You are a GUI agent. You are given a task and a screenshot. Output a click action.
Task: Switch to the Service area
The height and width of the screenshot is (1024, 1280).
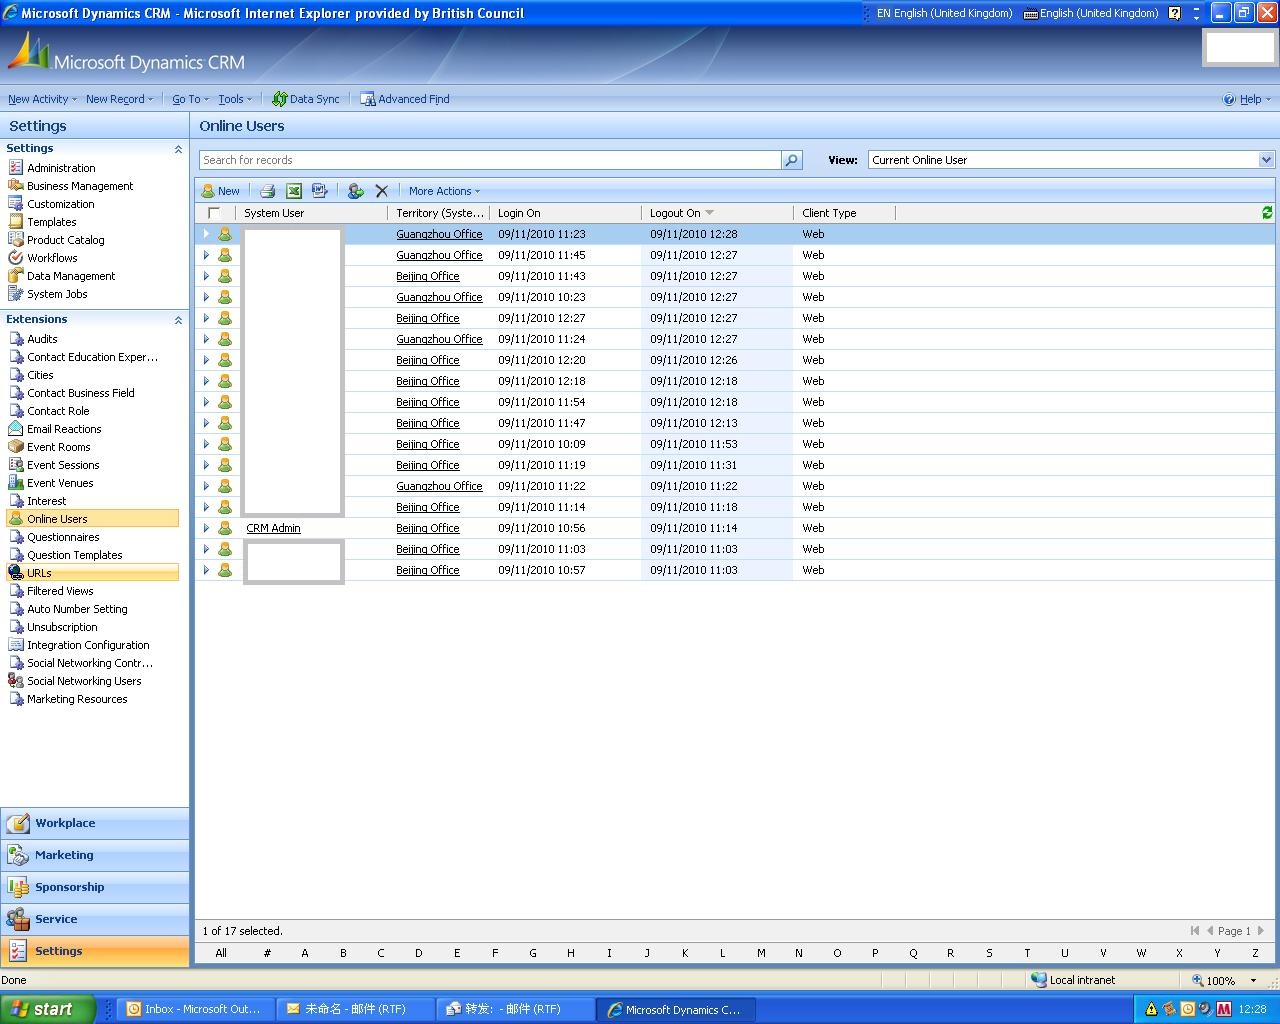tap(95, 919)
